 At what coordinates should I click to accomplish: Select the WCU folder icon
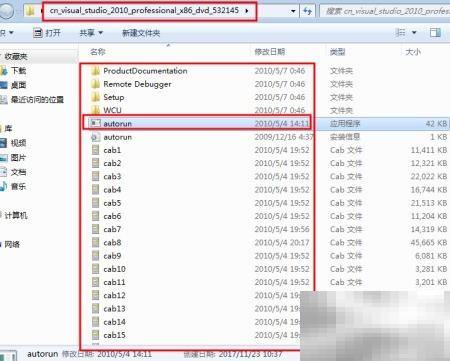coord(95,110)
